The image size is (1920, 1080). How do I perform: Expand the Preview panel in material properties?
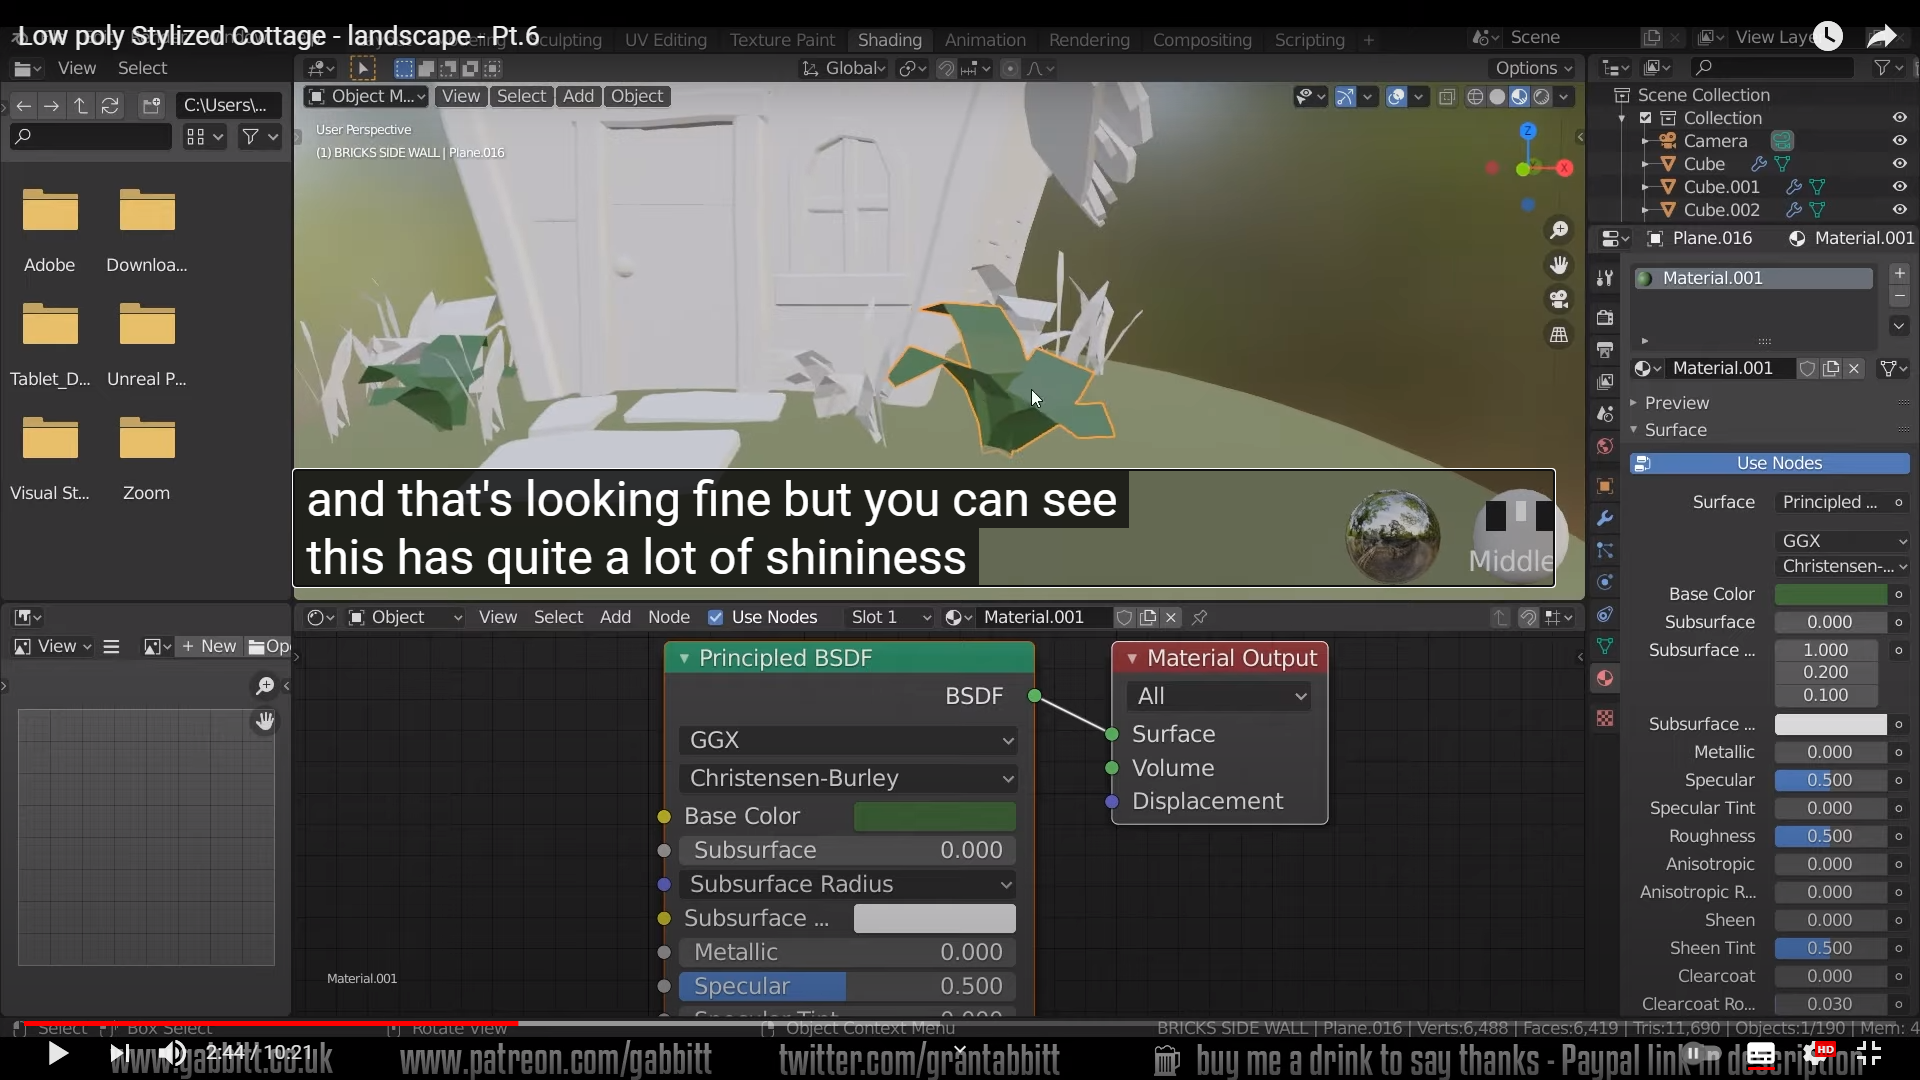coord(1677,403)
